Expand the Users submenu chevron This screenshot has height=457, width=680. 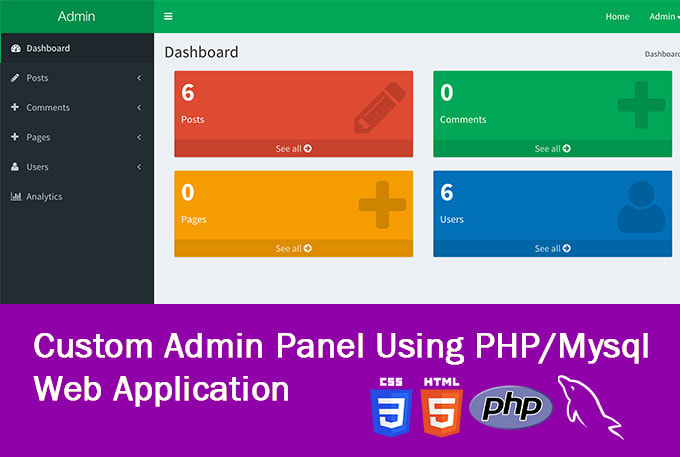pyautogui.click(x=139, y=166)
